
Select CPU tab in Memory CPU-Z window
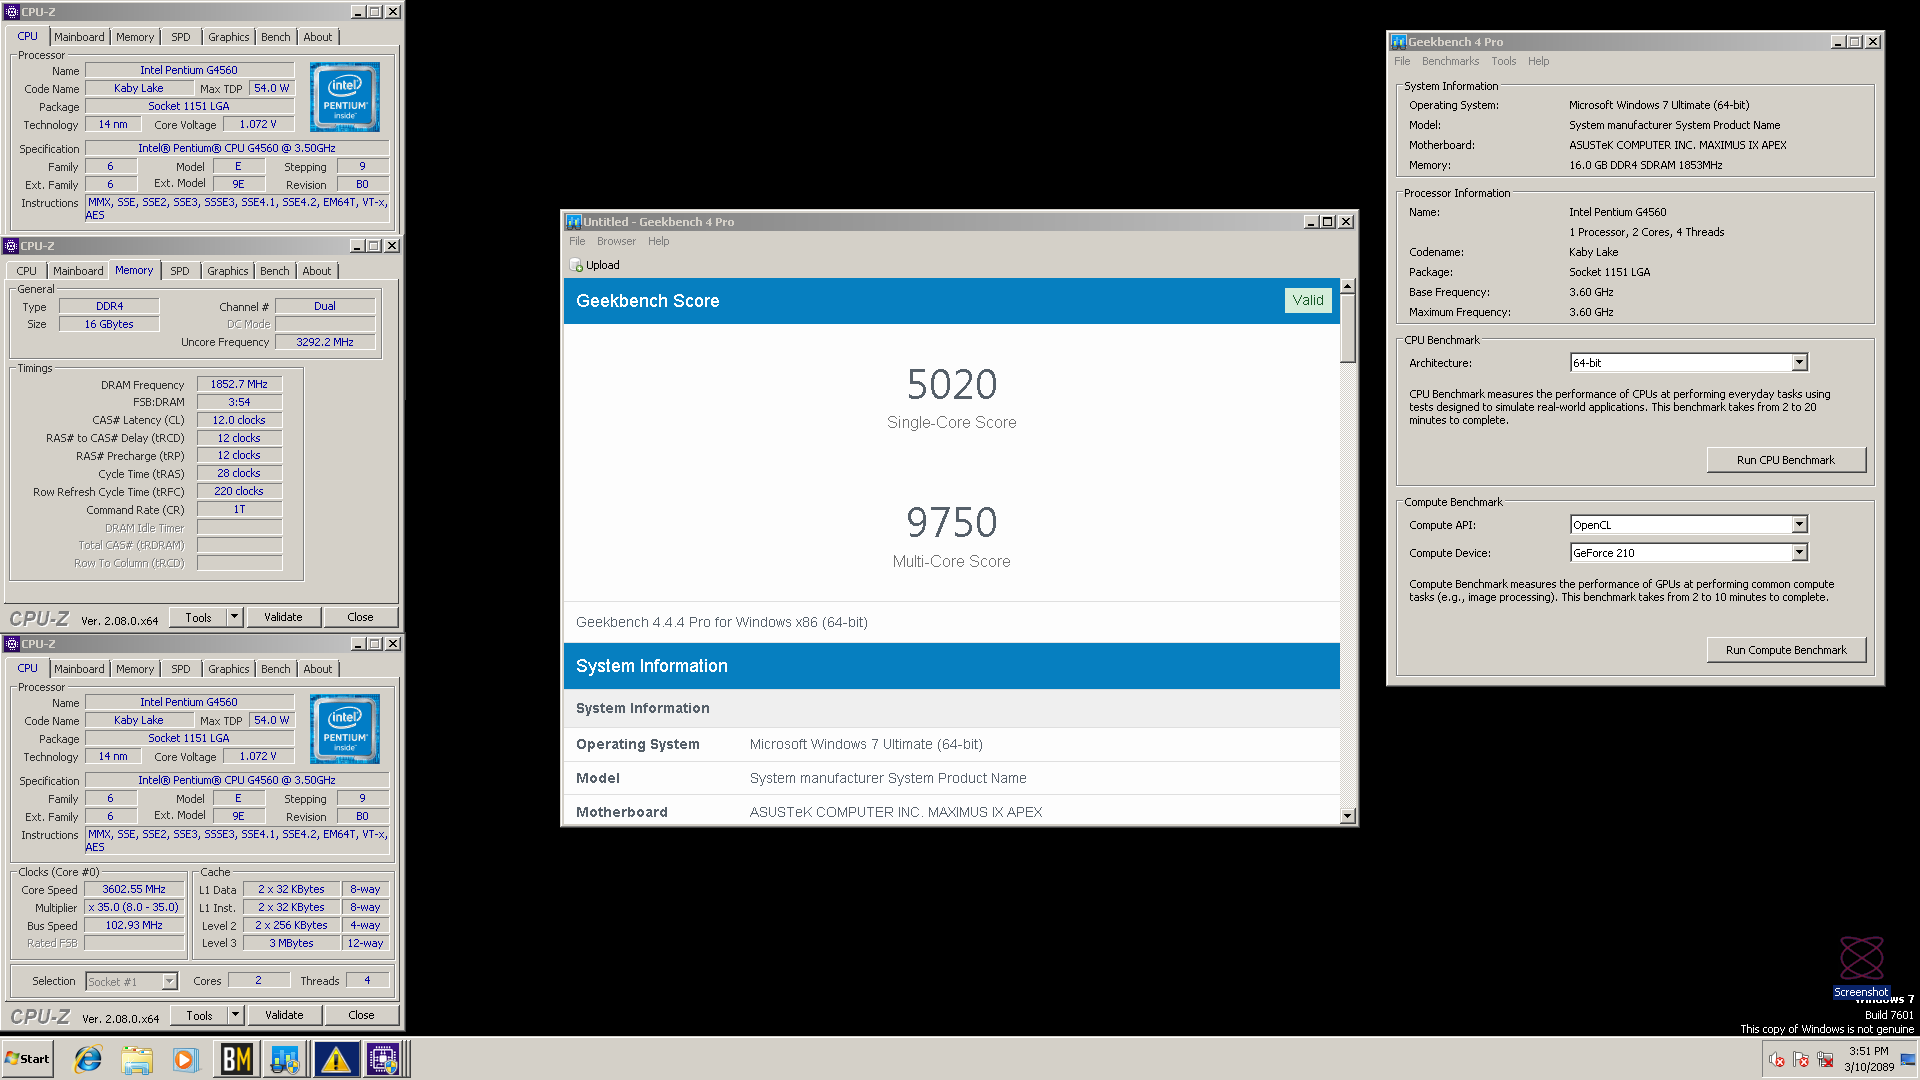click(x=27, y=271)
